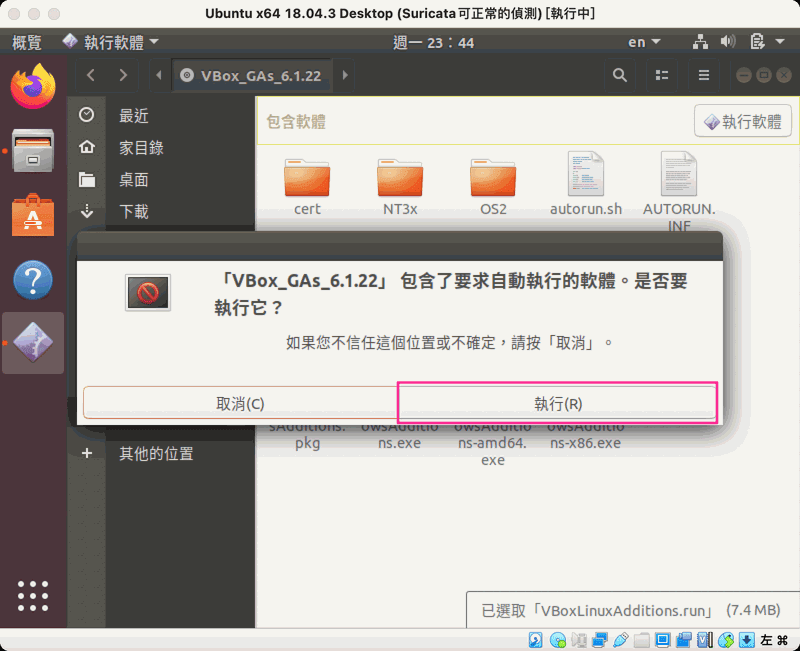Click the network adapters icon in the VirtualBox status bar

click(600, 639)
